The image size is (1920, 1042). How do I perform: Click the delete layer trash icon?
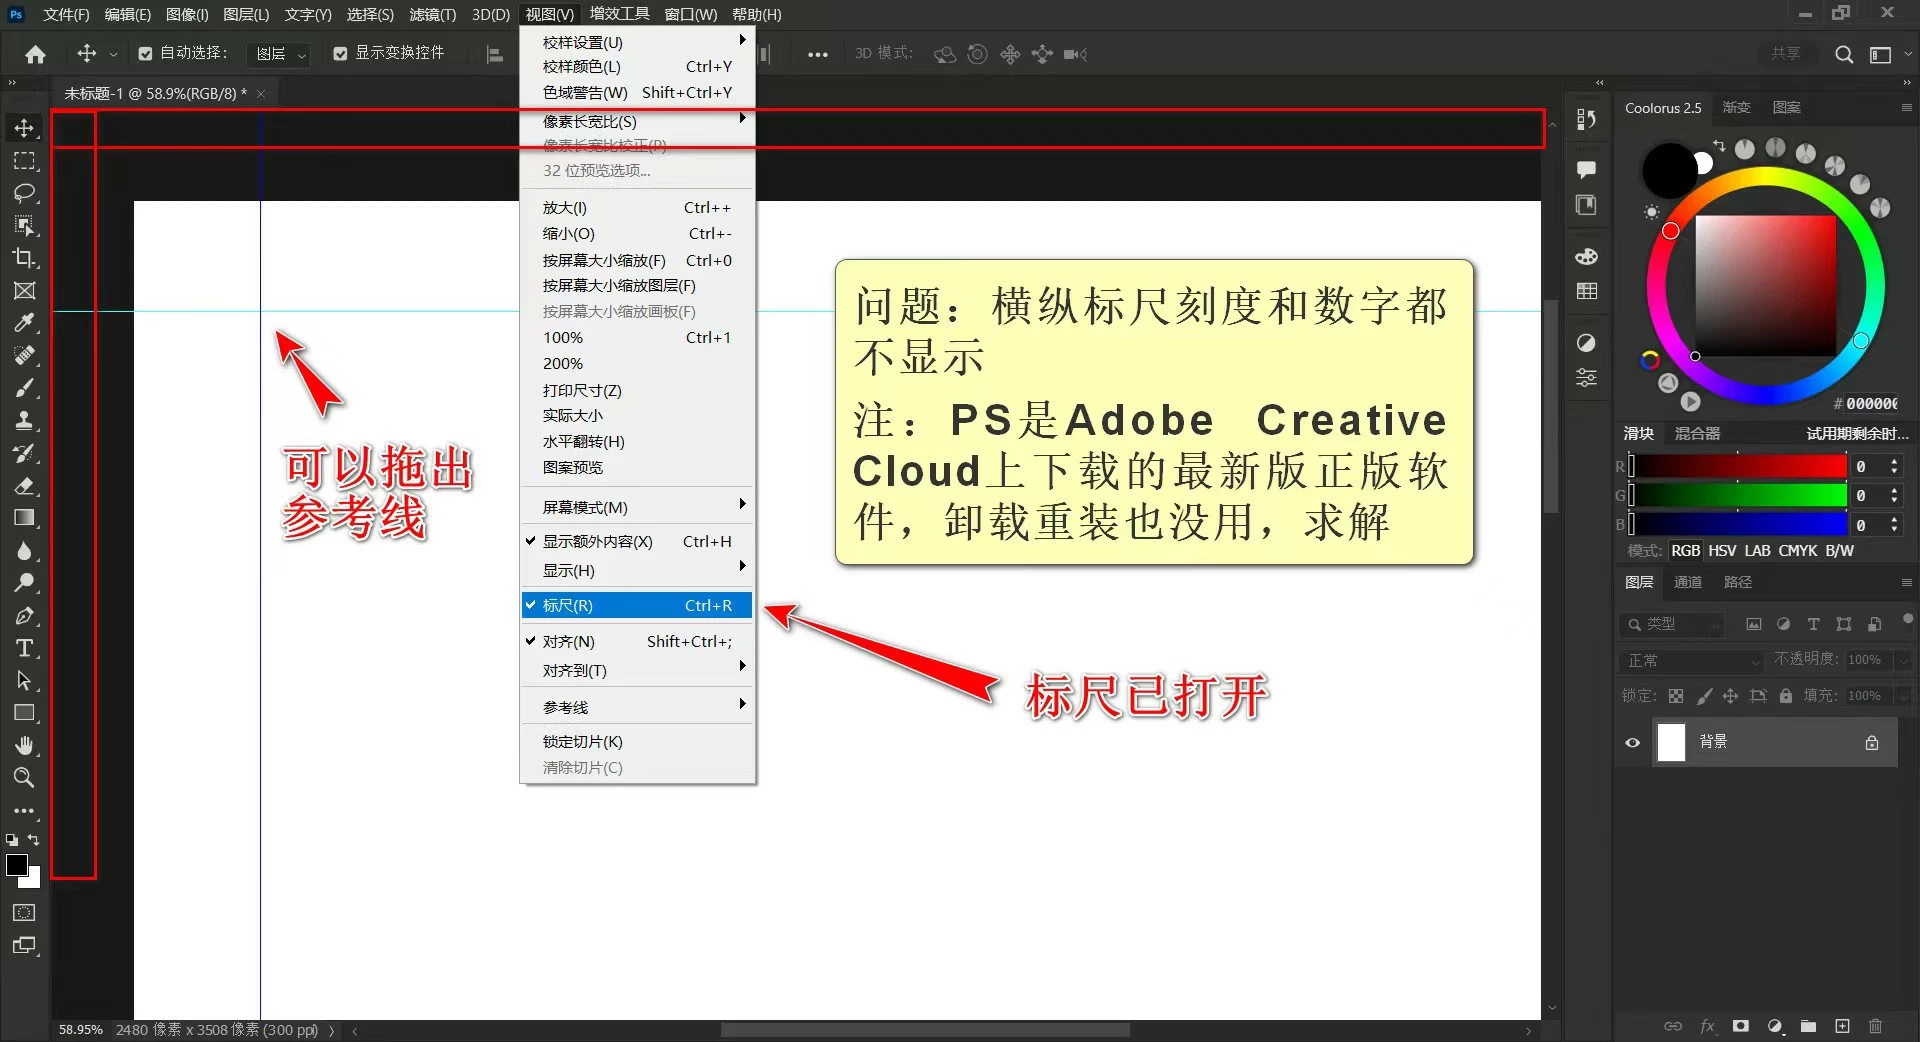coord(1875,1026)
